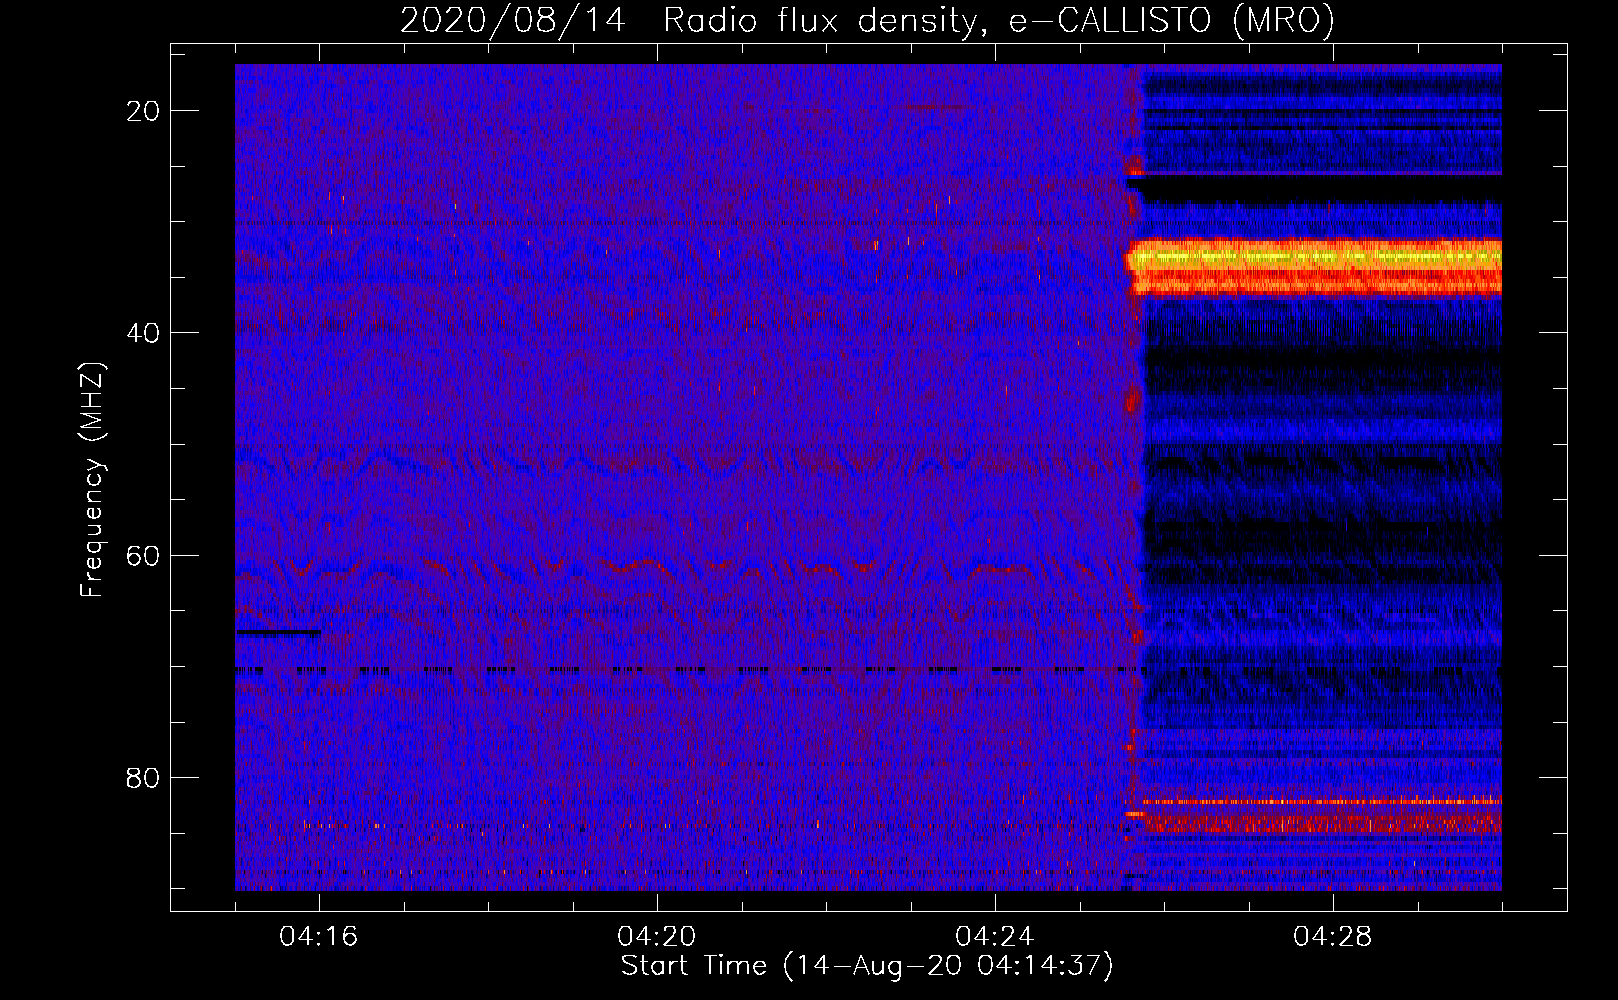
Task: Click the 04:20 time tick label
Action: click(657, 937)
